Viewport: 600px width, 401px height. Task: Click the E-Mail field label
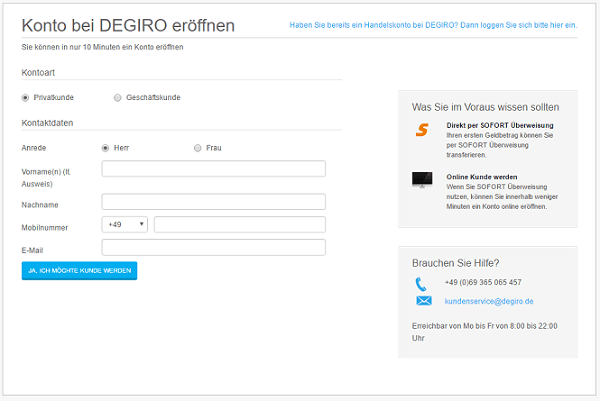pos(32,251)
